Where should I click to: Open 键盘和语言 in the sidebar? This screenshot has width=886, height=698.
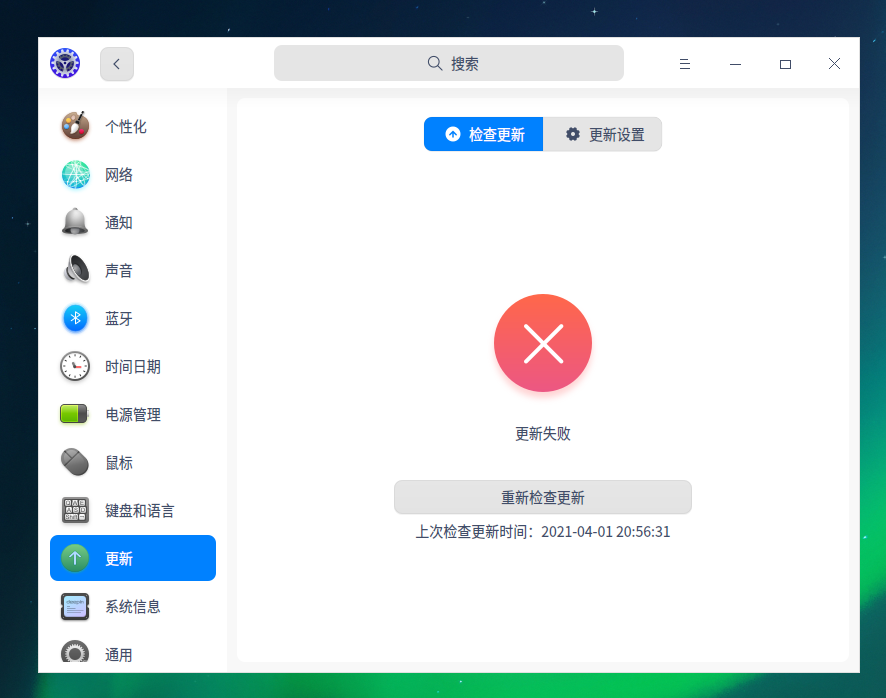click(133, 510)
